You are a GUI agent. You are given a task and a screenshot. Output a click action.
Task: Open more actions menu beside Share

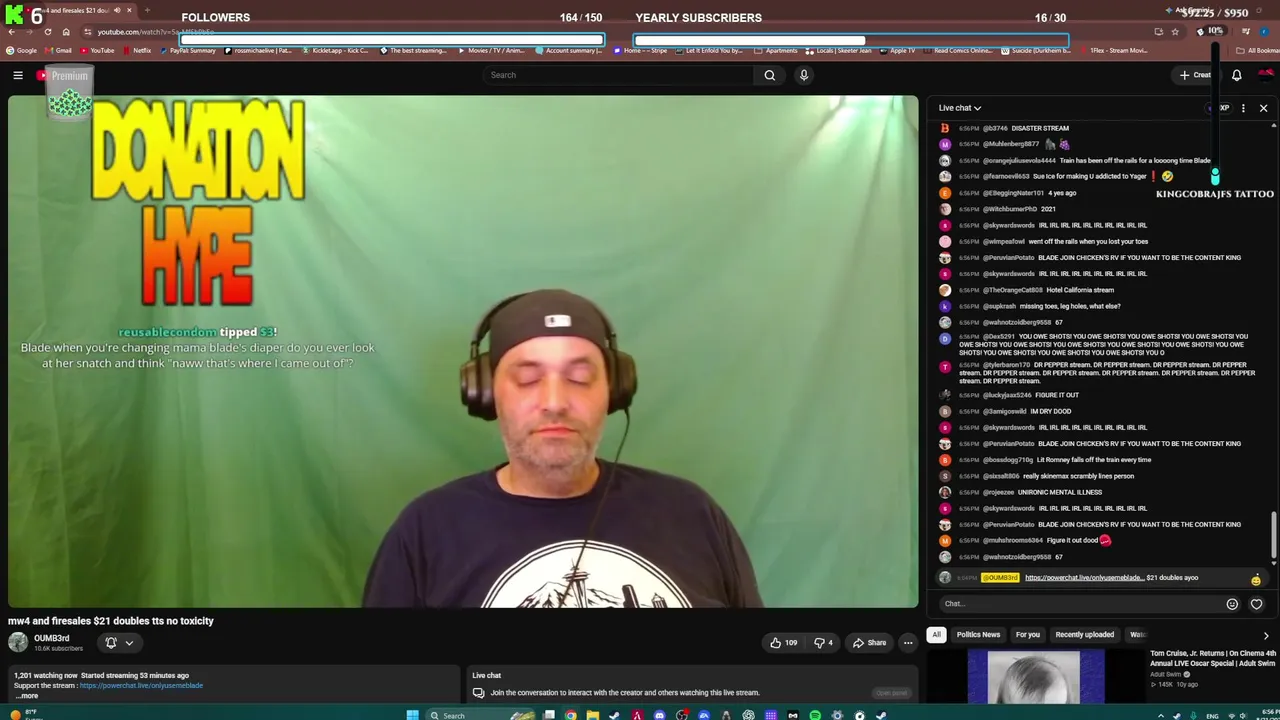[908, 643]
